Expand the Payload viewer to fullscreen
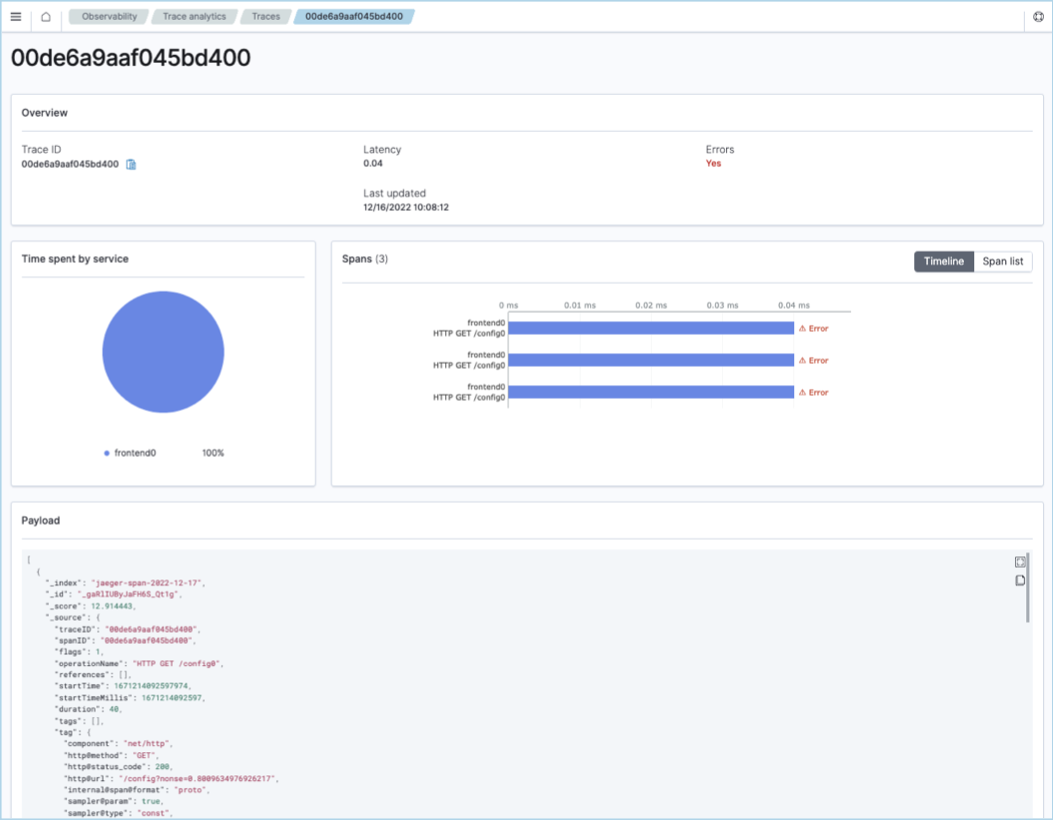 (1019, 561)
